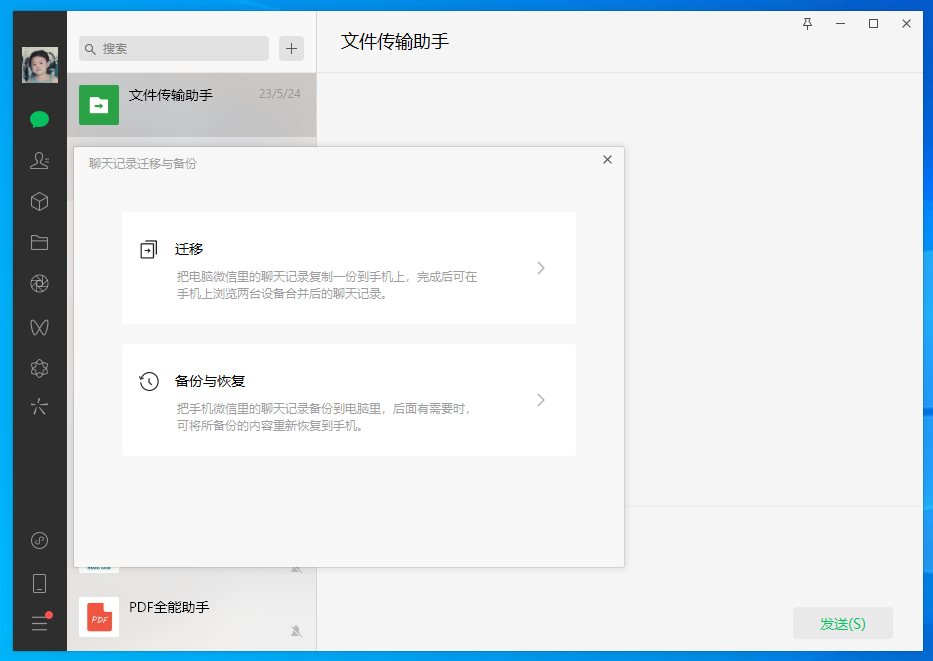Click inside the 搜索 search field

click(x=173, y=48)
